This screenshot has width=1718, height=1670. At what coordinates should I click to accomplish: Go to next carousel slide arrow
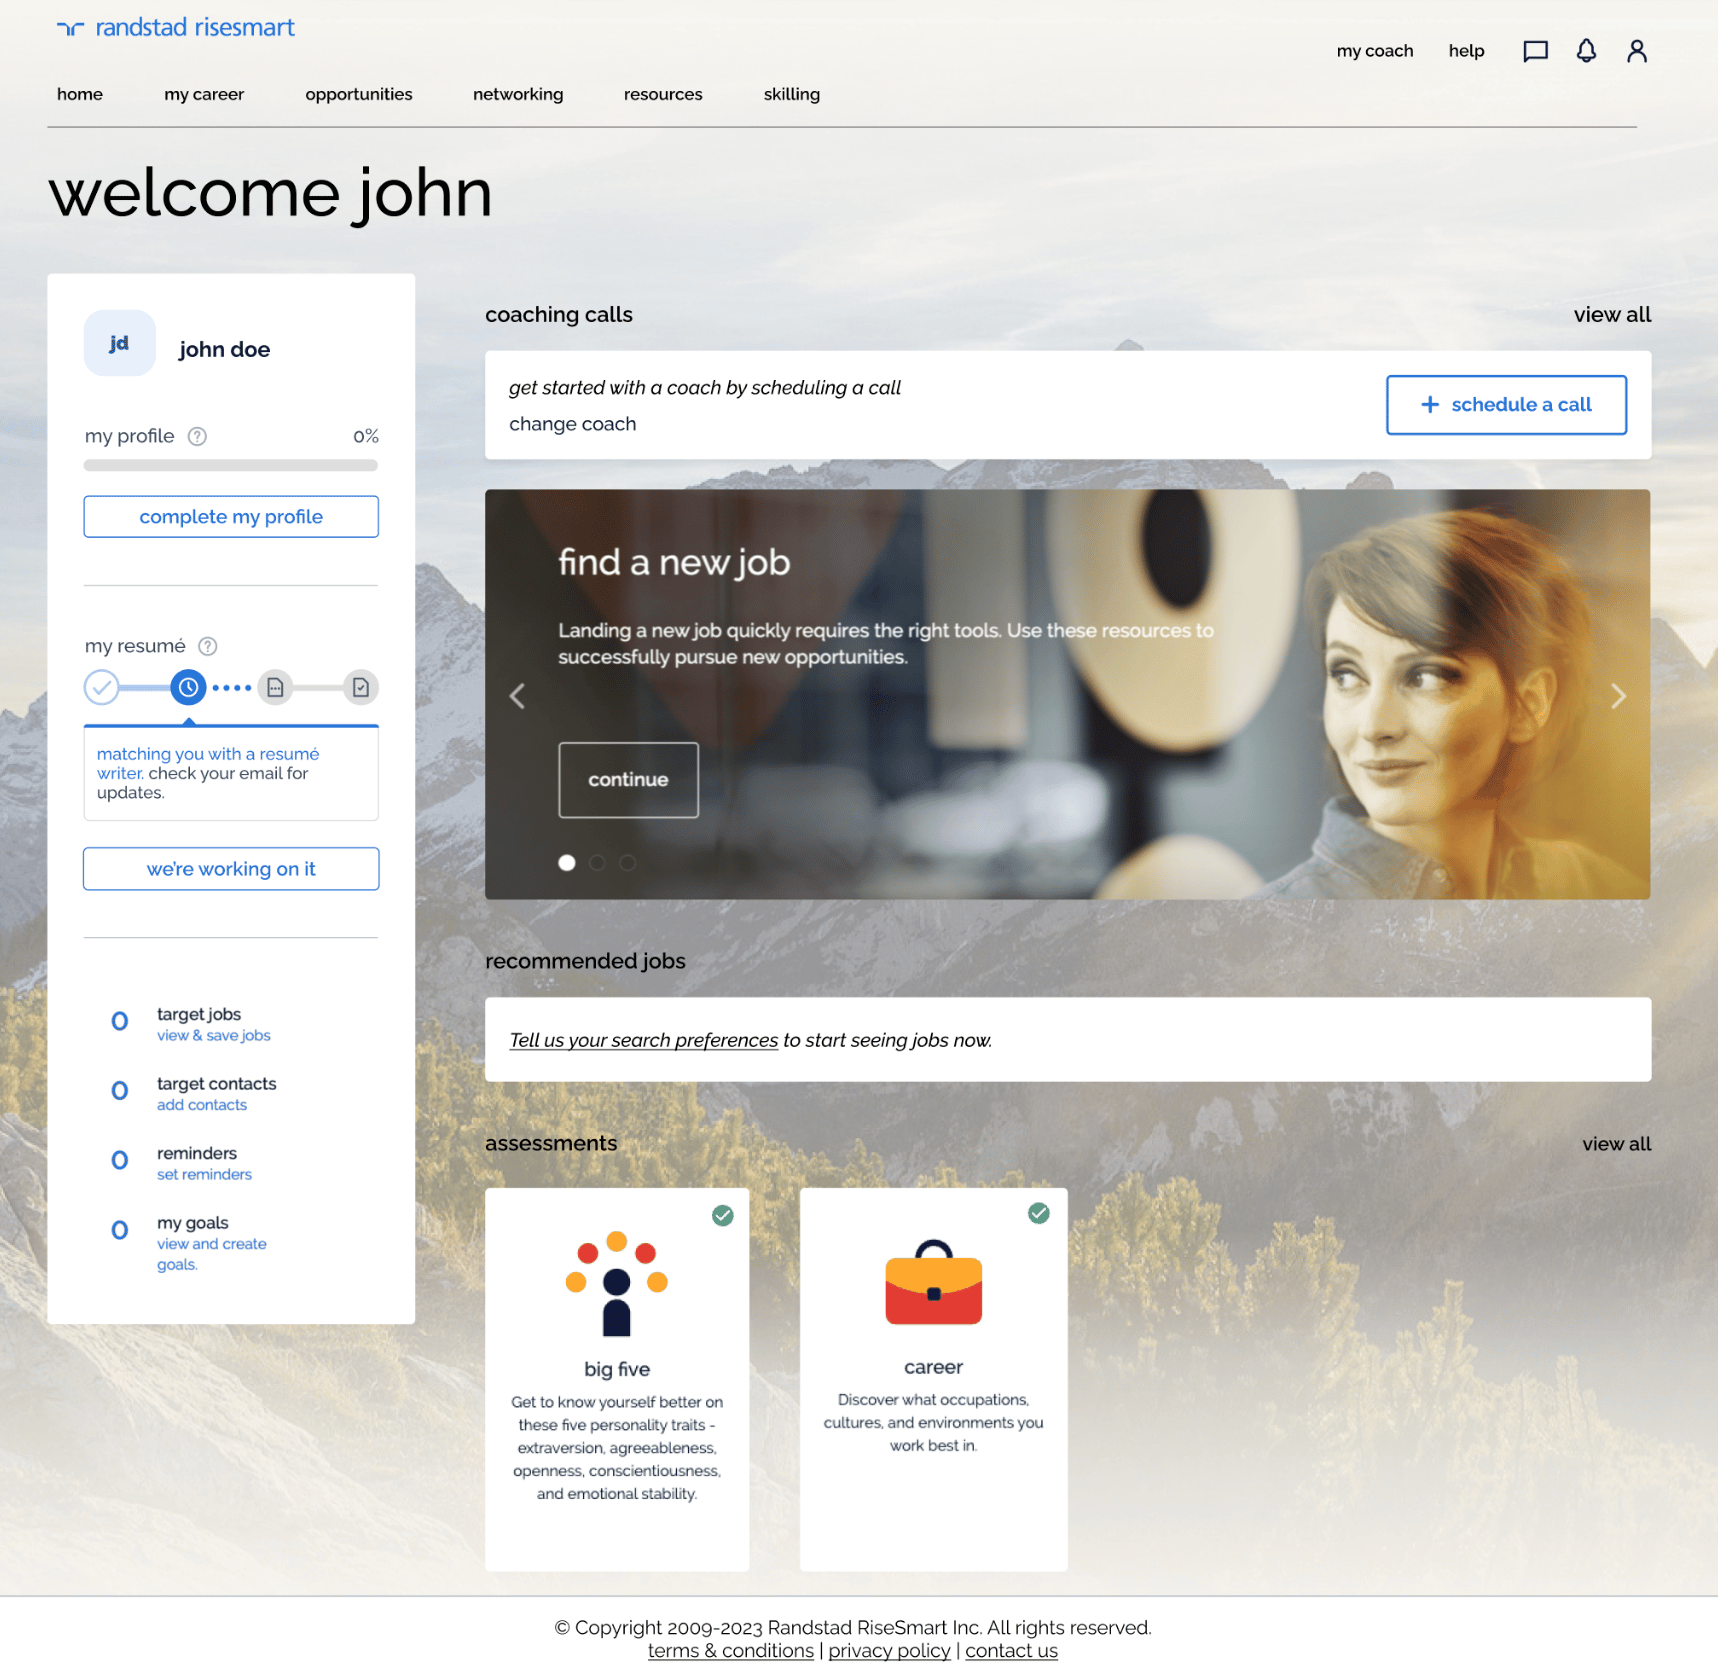click(x=1618, y=696)
